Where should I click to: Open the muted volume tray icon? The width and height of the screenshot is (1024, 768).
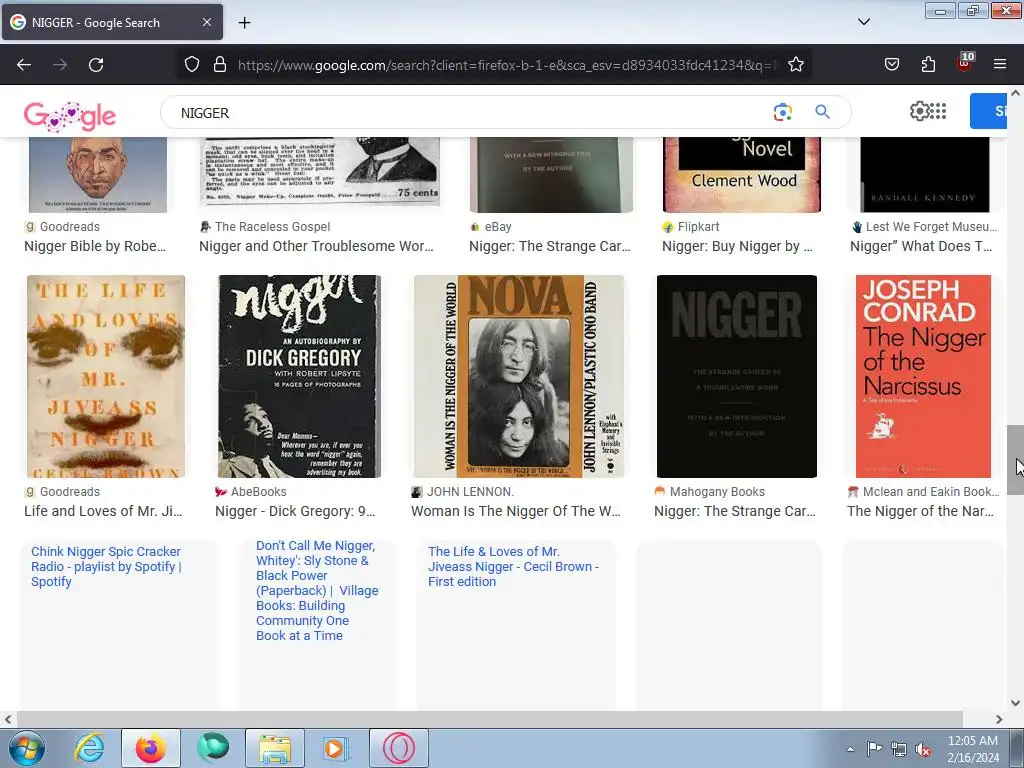click(x=923, y=749)
